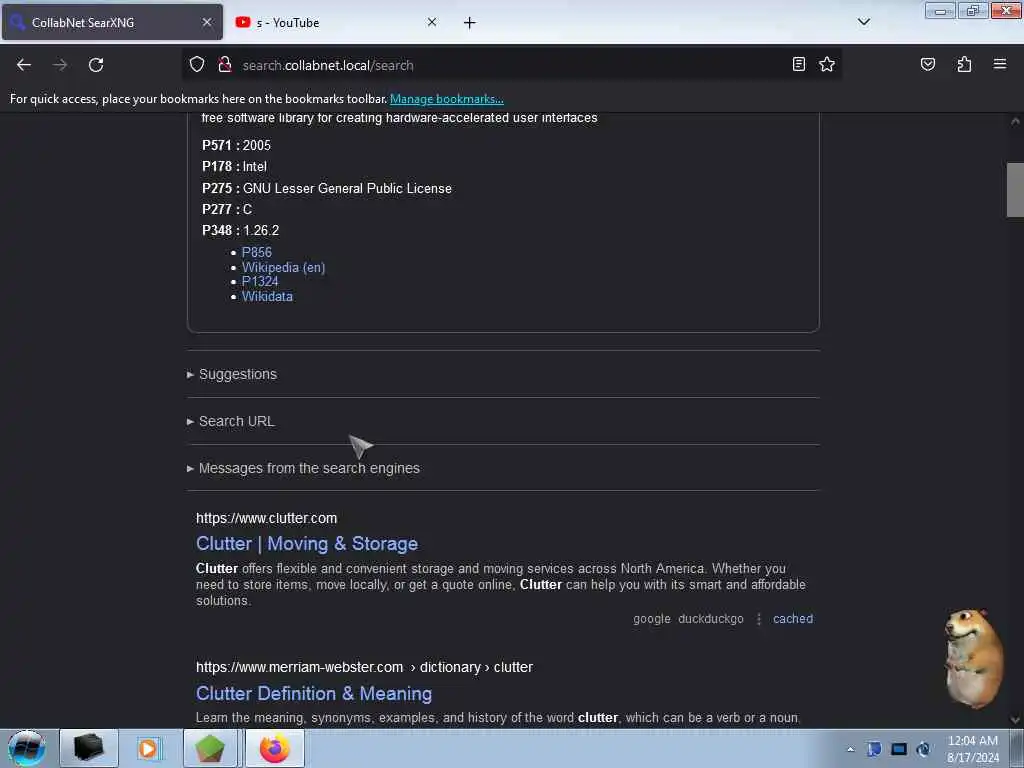Click the merriam-webster.com result URL
The height and width of the screenshot is (768, 1024).
pos(364,667)
